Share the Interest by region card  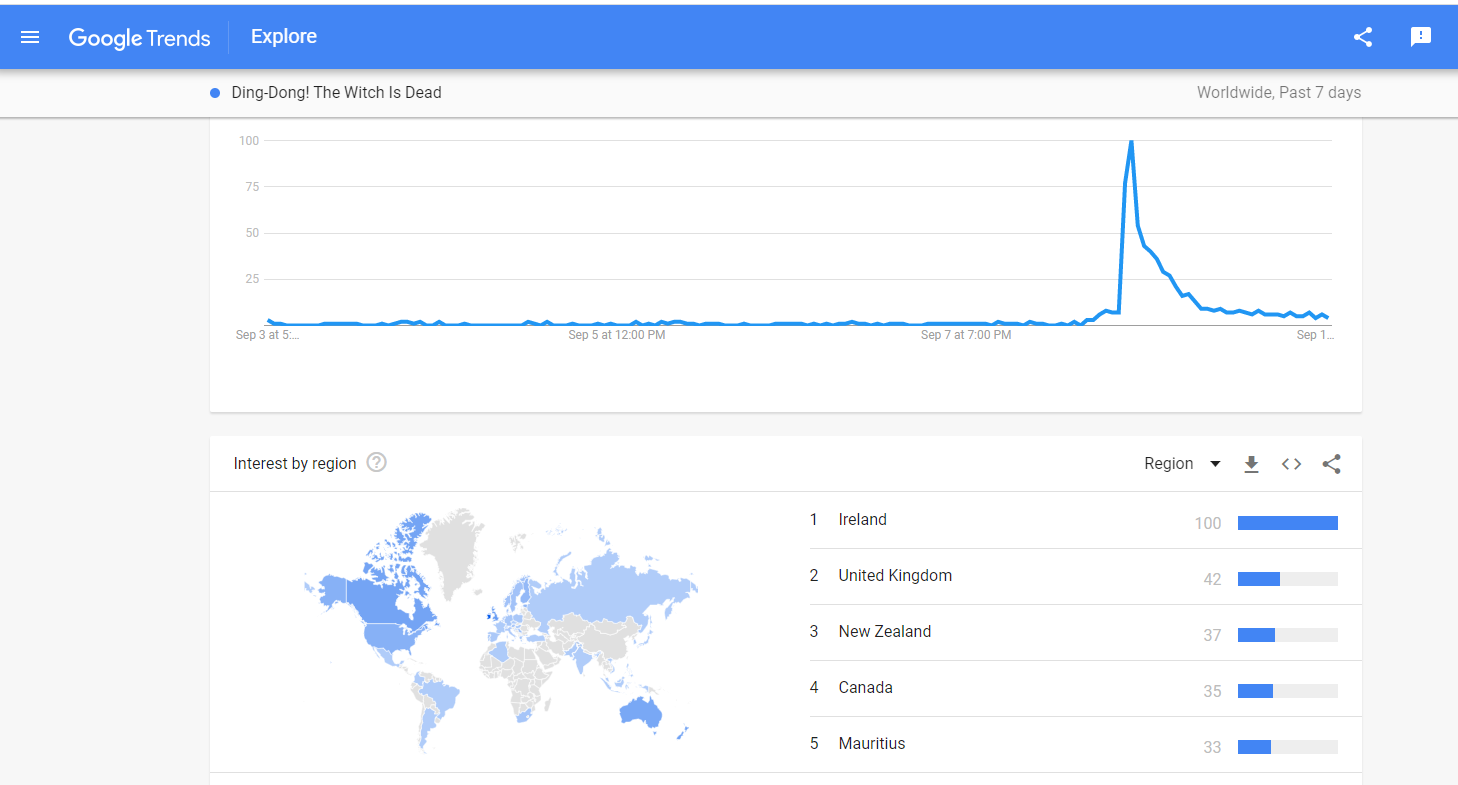(1331, 464)
